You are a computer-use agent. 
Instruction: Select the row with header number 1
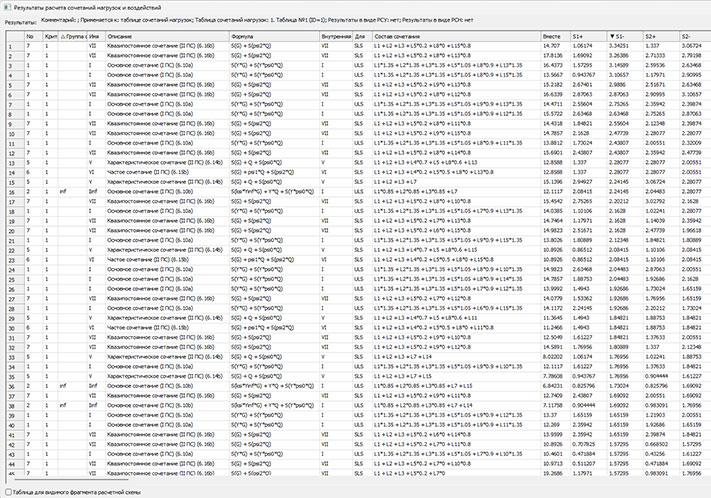click(x=10, y=46)
